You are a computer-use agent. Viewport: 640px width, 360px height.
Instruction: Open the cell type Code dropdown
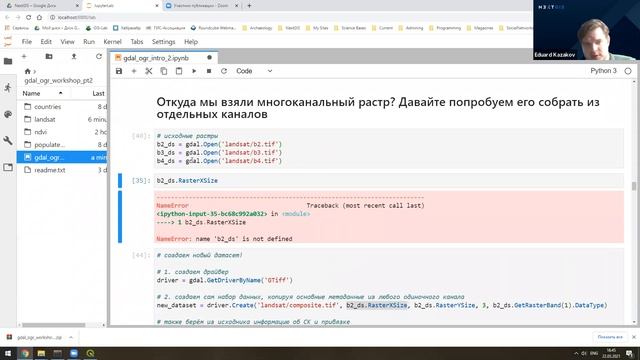[254, 71]
